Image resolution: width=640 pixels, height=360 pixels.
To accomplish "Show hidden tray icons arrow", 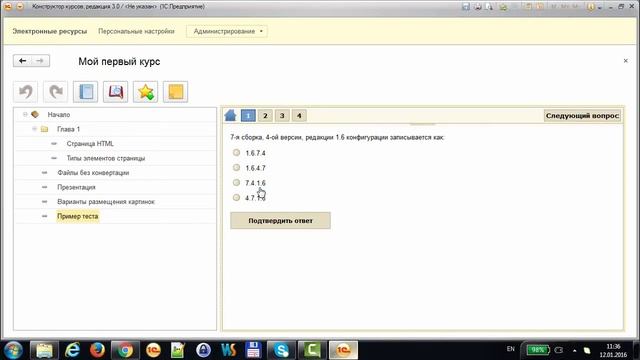I will (x=575, y=350).
